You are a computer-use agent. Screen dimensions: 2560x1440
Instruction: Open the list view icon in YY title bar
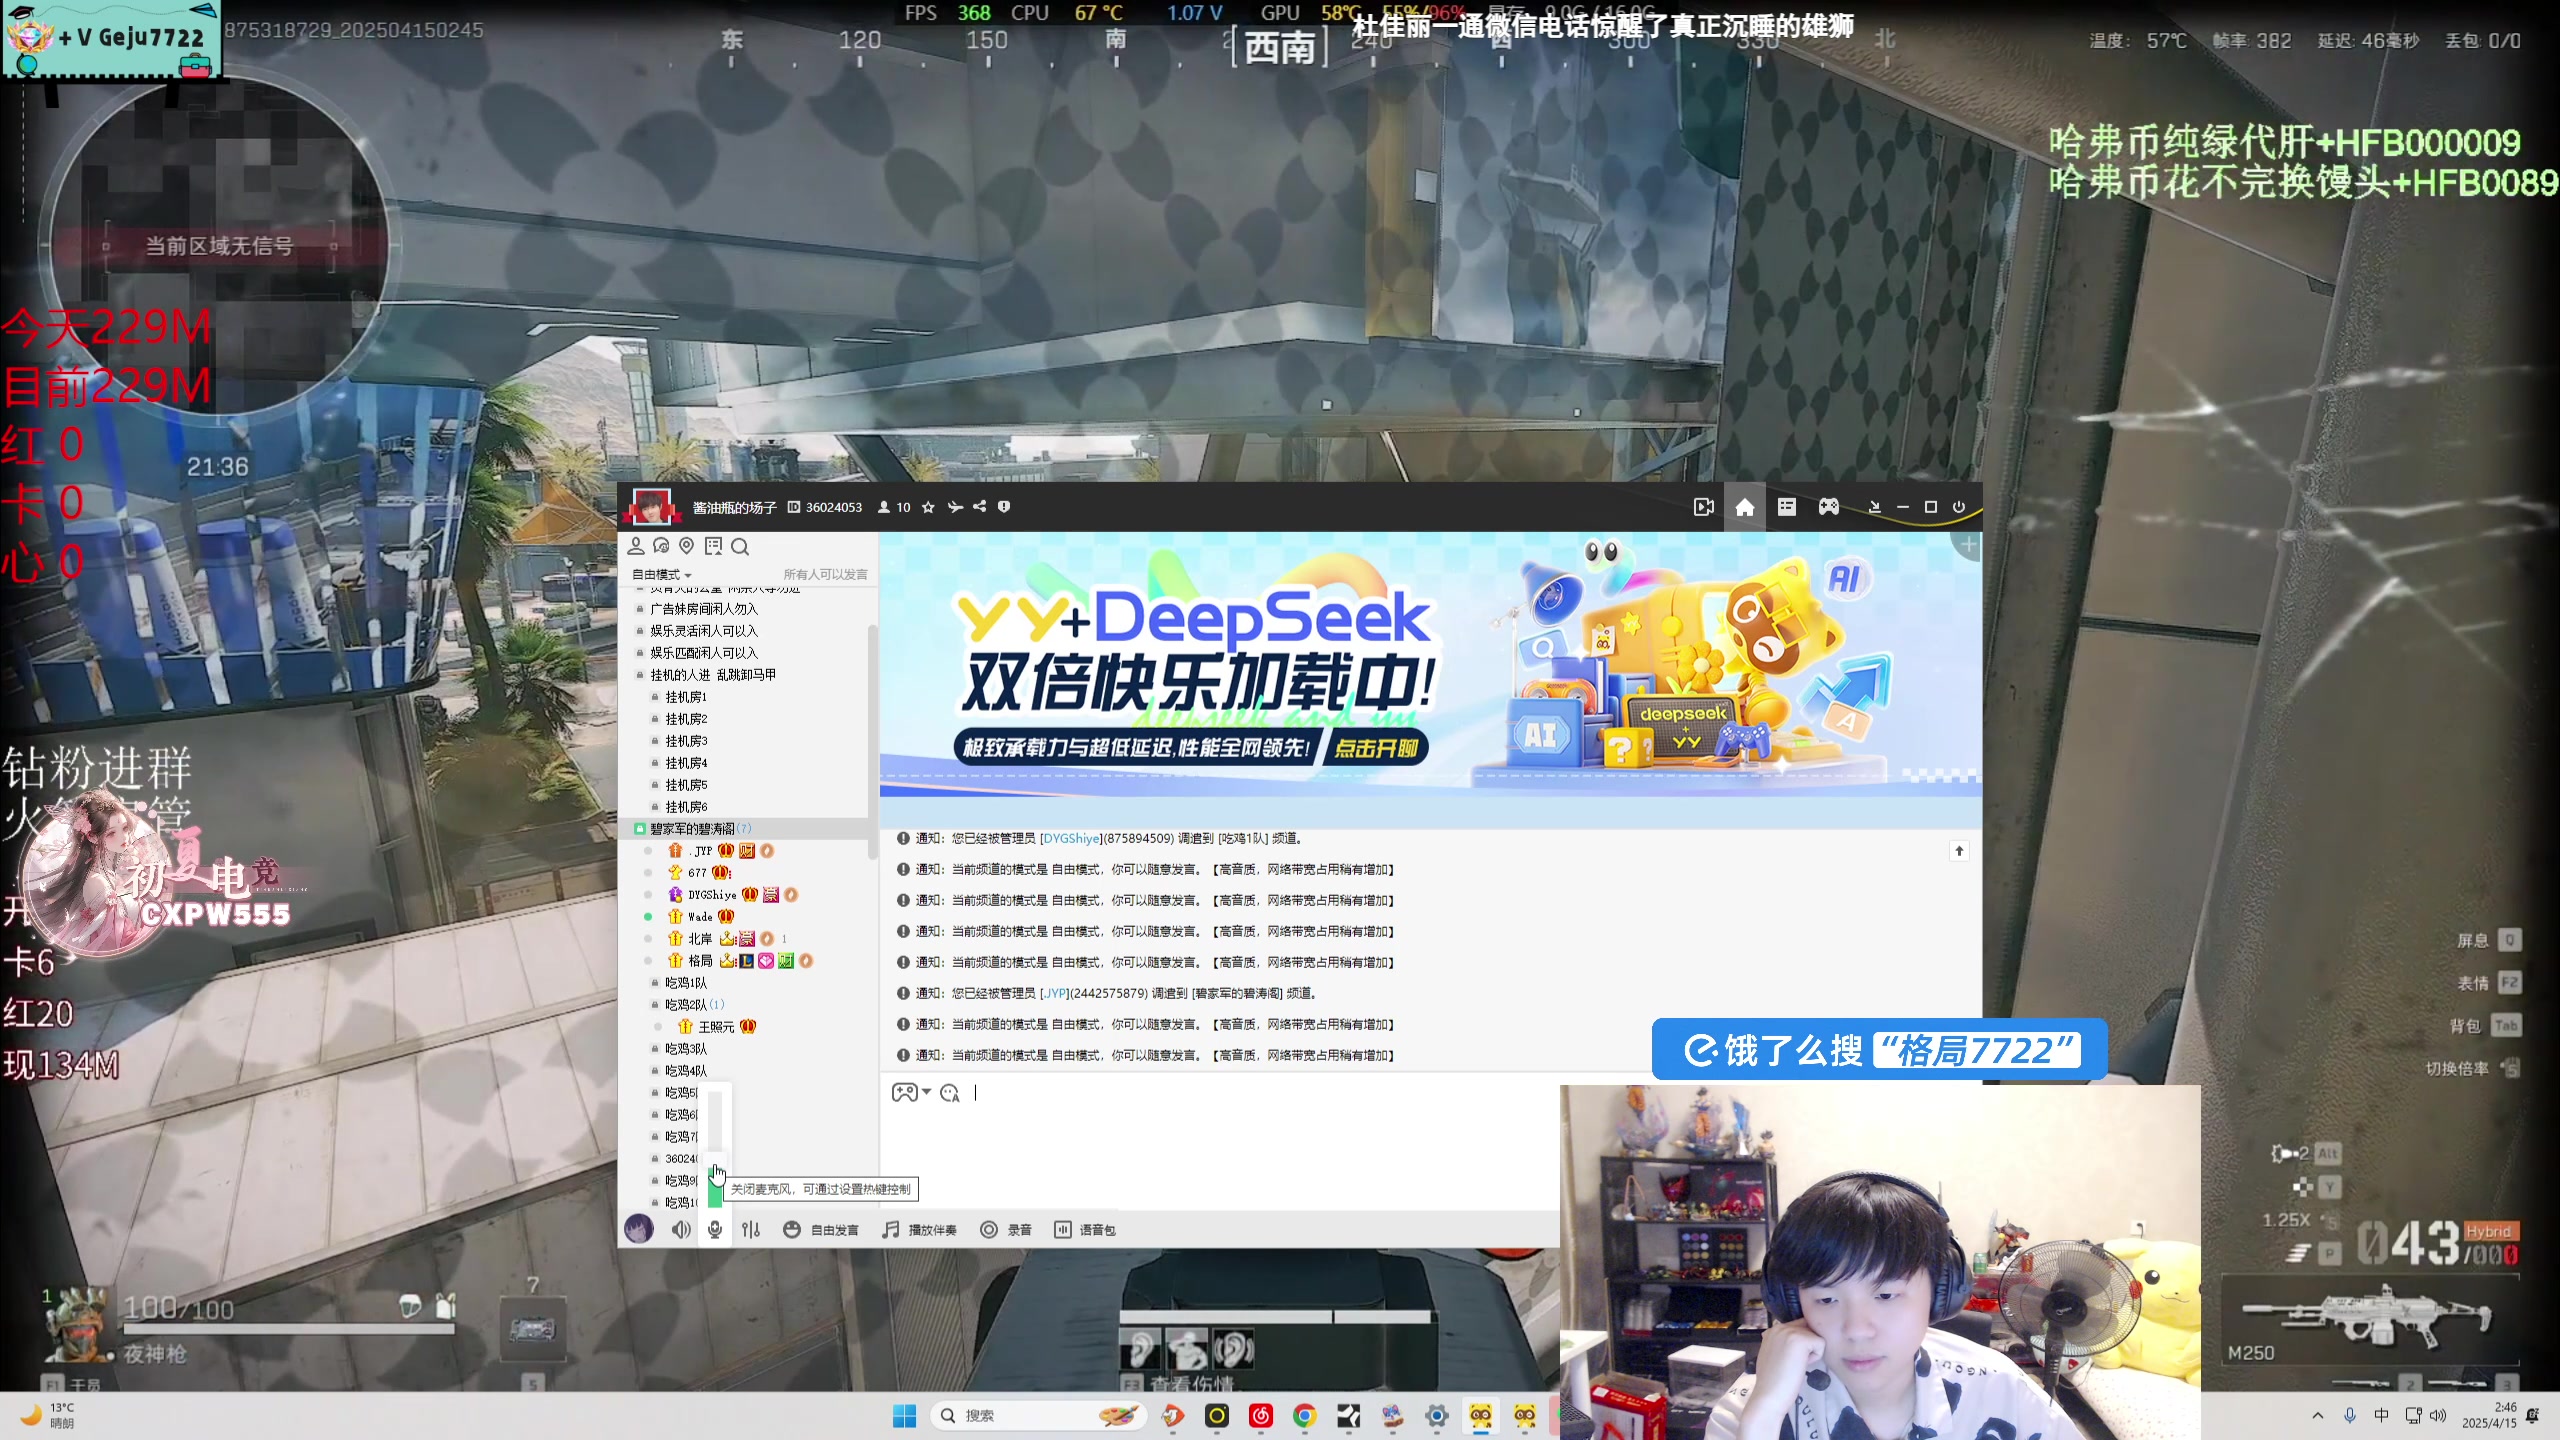click(1787, 507)
